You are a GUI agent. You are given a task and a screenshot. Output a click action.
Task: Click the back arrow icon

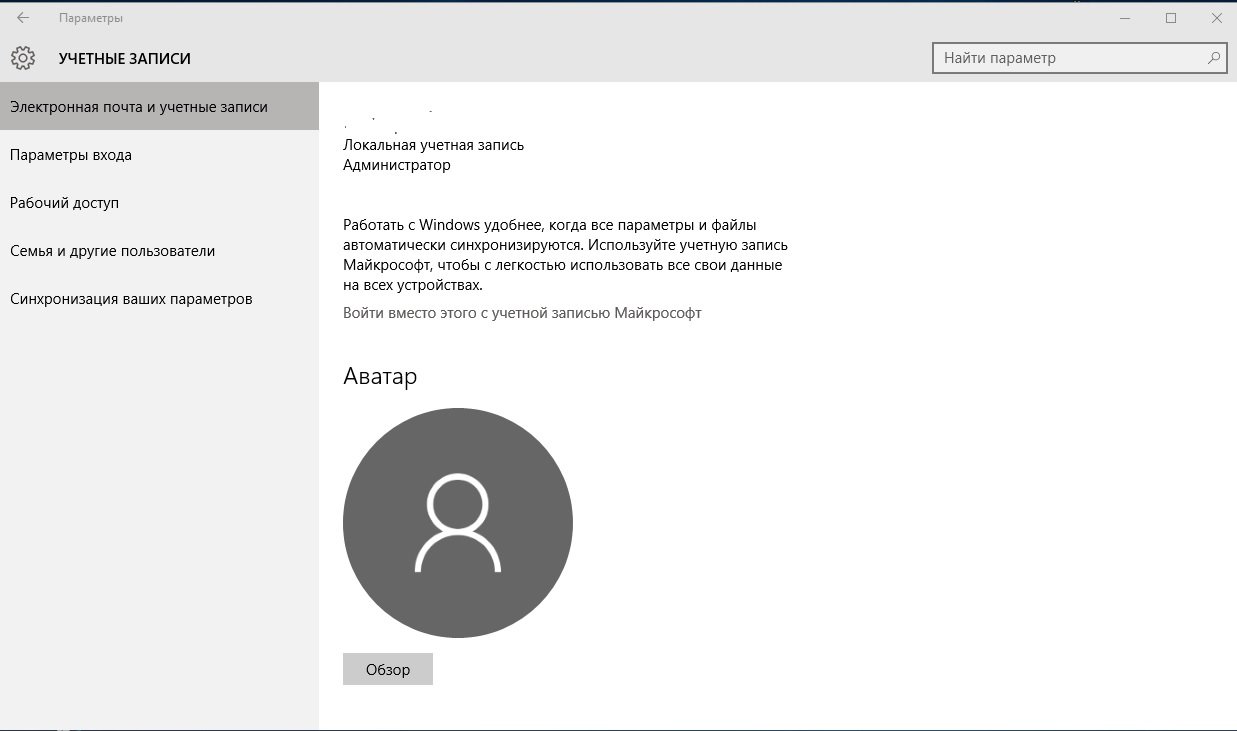pyautogui.click(x=23, y=18)
